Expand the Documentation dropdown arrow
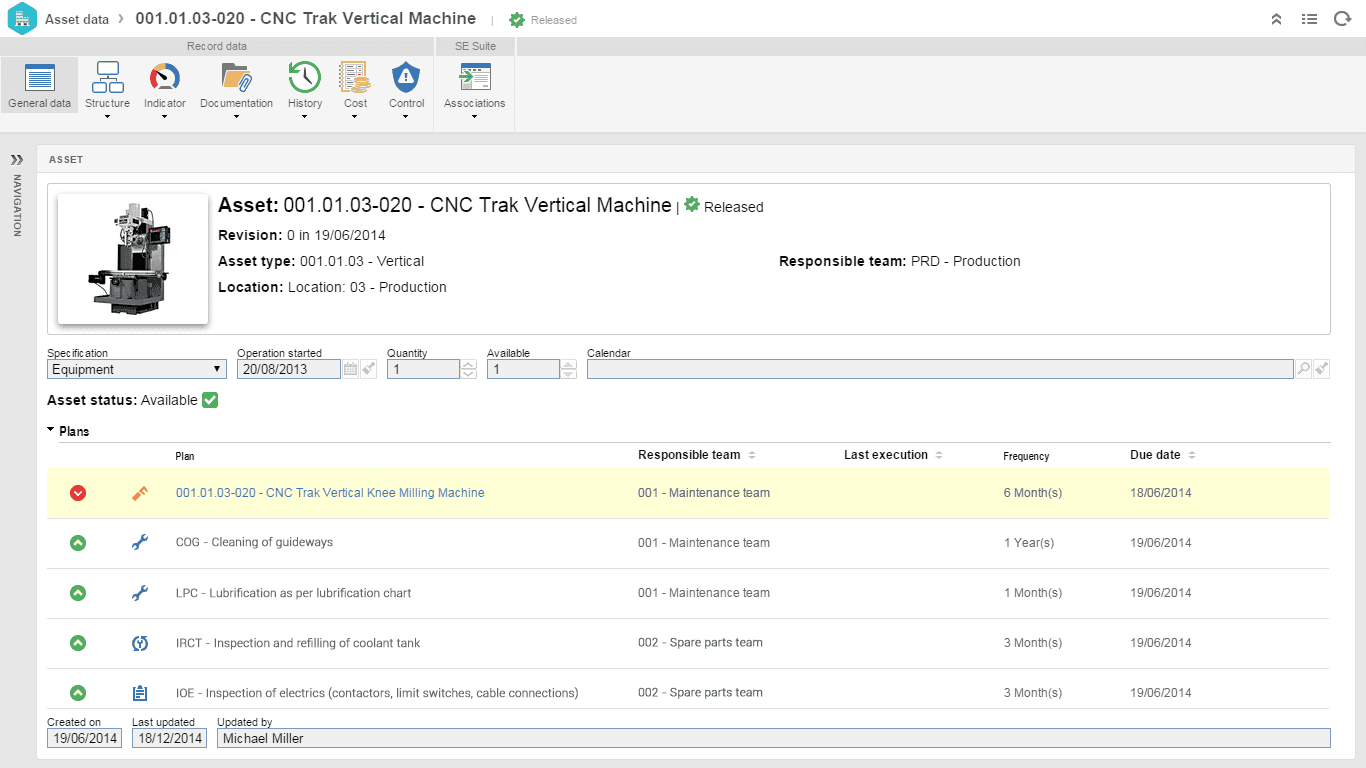The image size is (1366, 768). pyautogui.click(x=236, y=117)
